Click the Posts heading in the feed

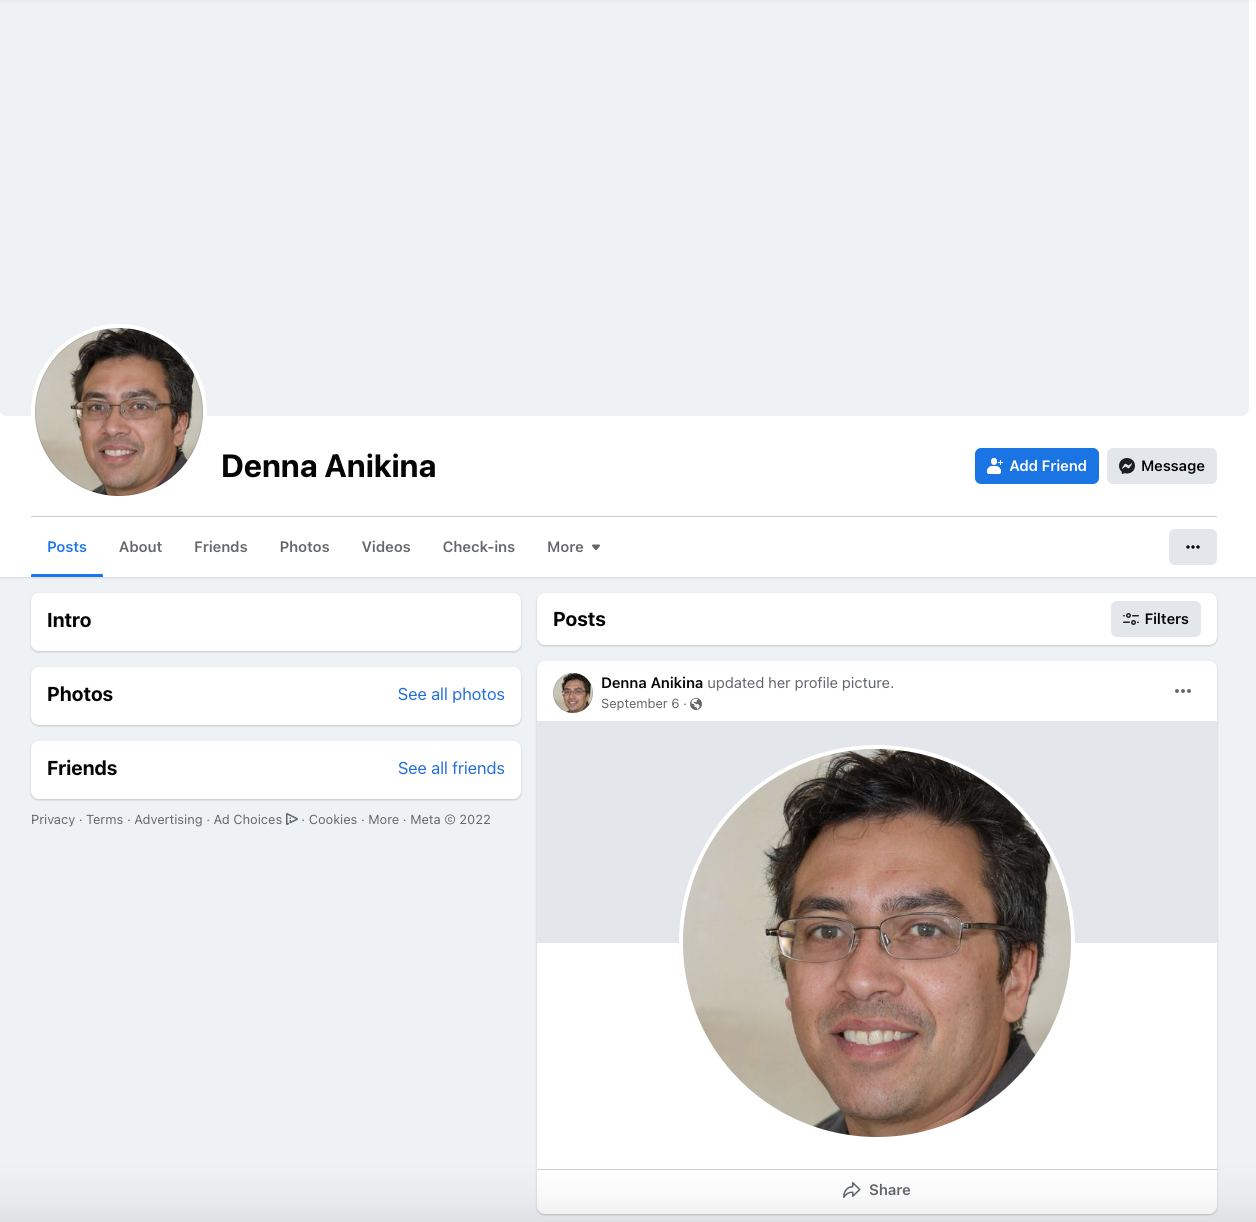coord(579,619)
